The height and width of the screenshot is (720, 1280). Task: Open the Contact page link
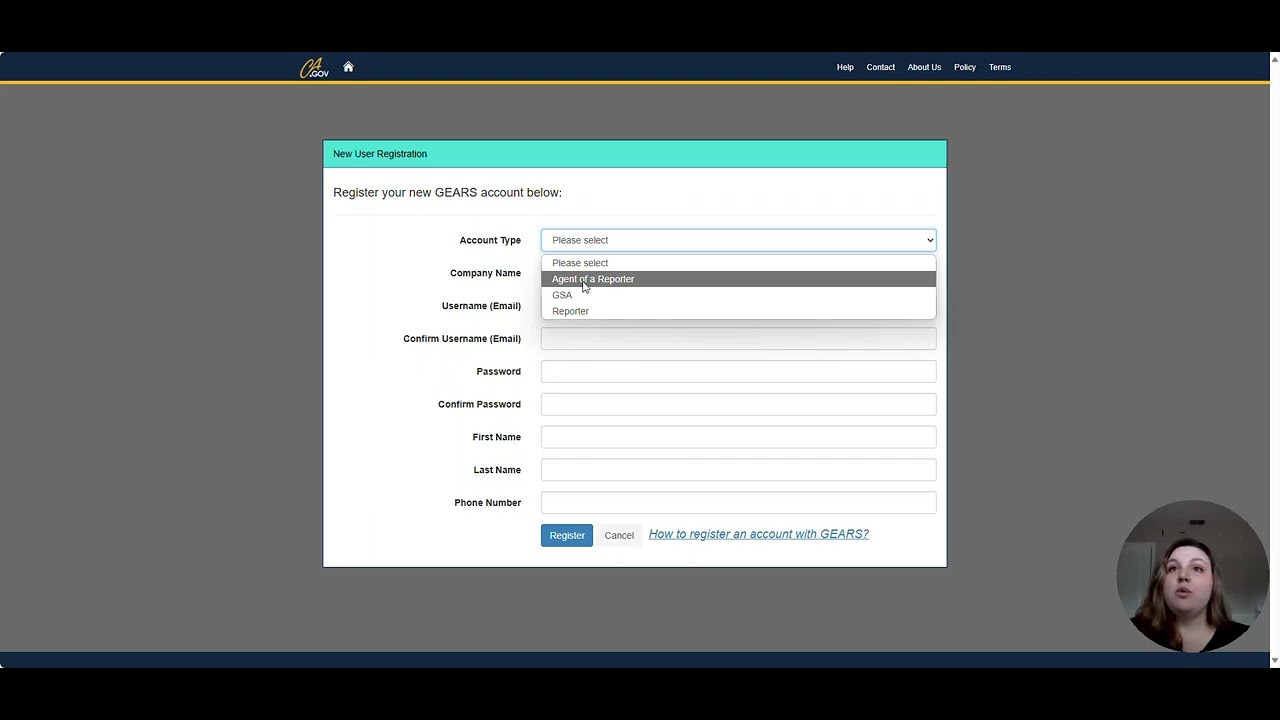880,67
